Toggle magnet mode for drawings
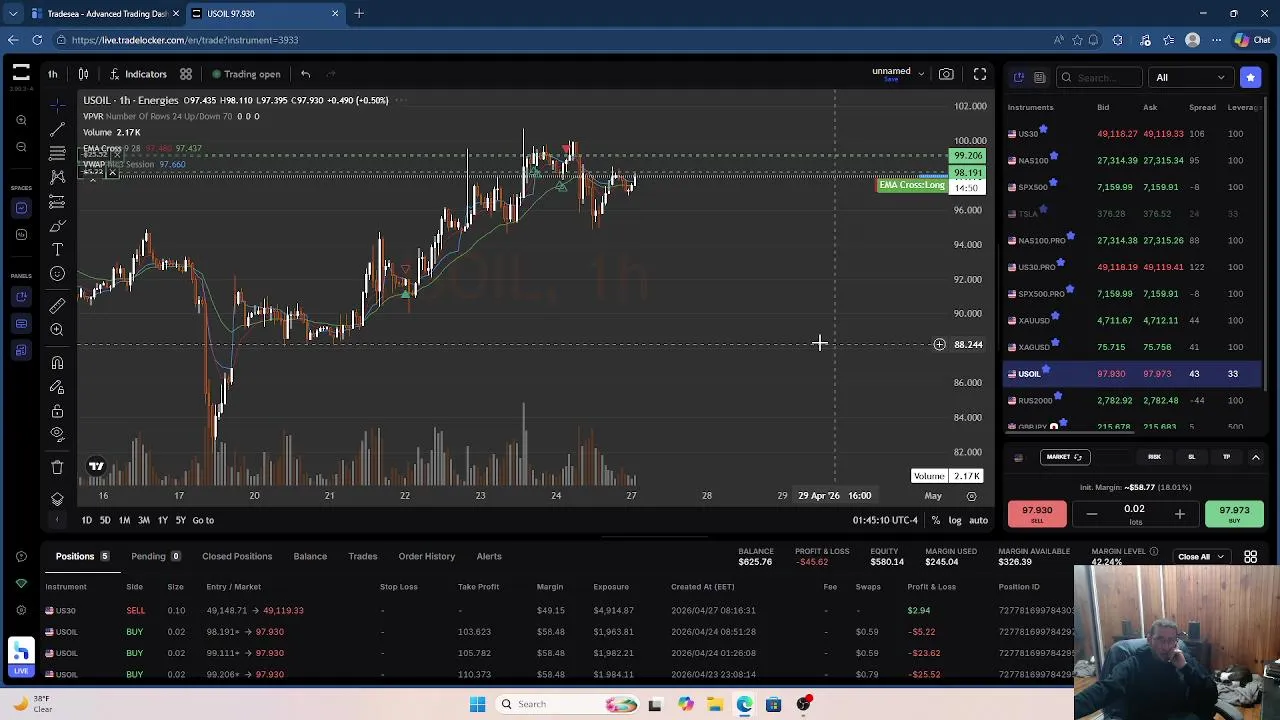The width and height of the screenshot is (1280, 720). (57, 363)
